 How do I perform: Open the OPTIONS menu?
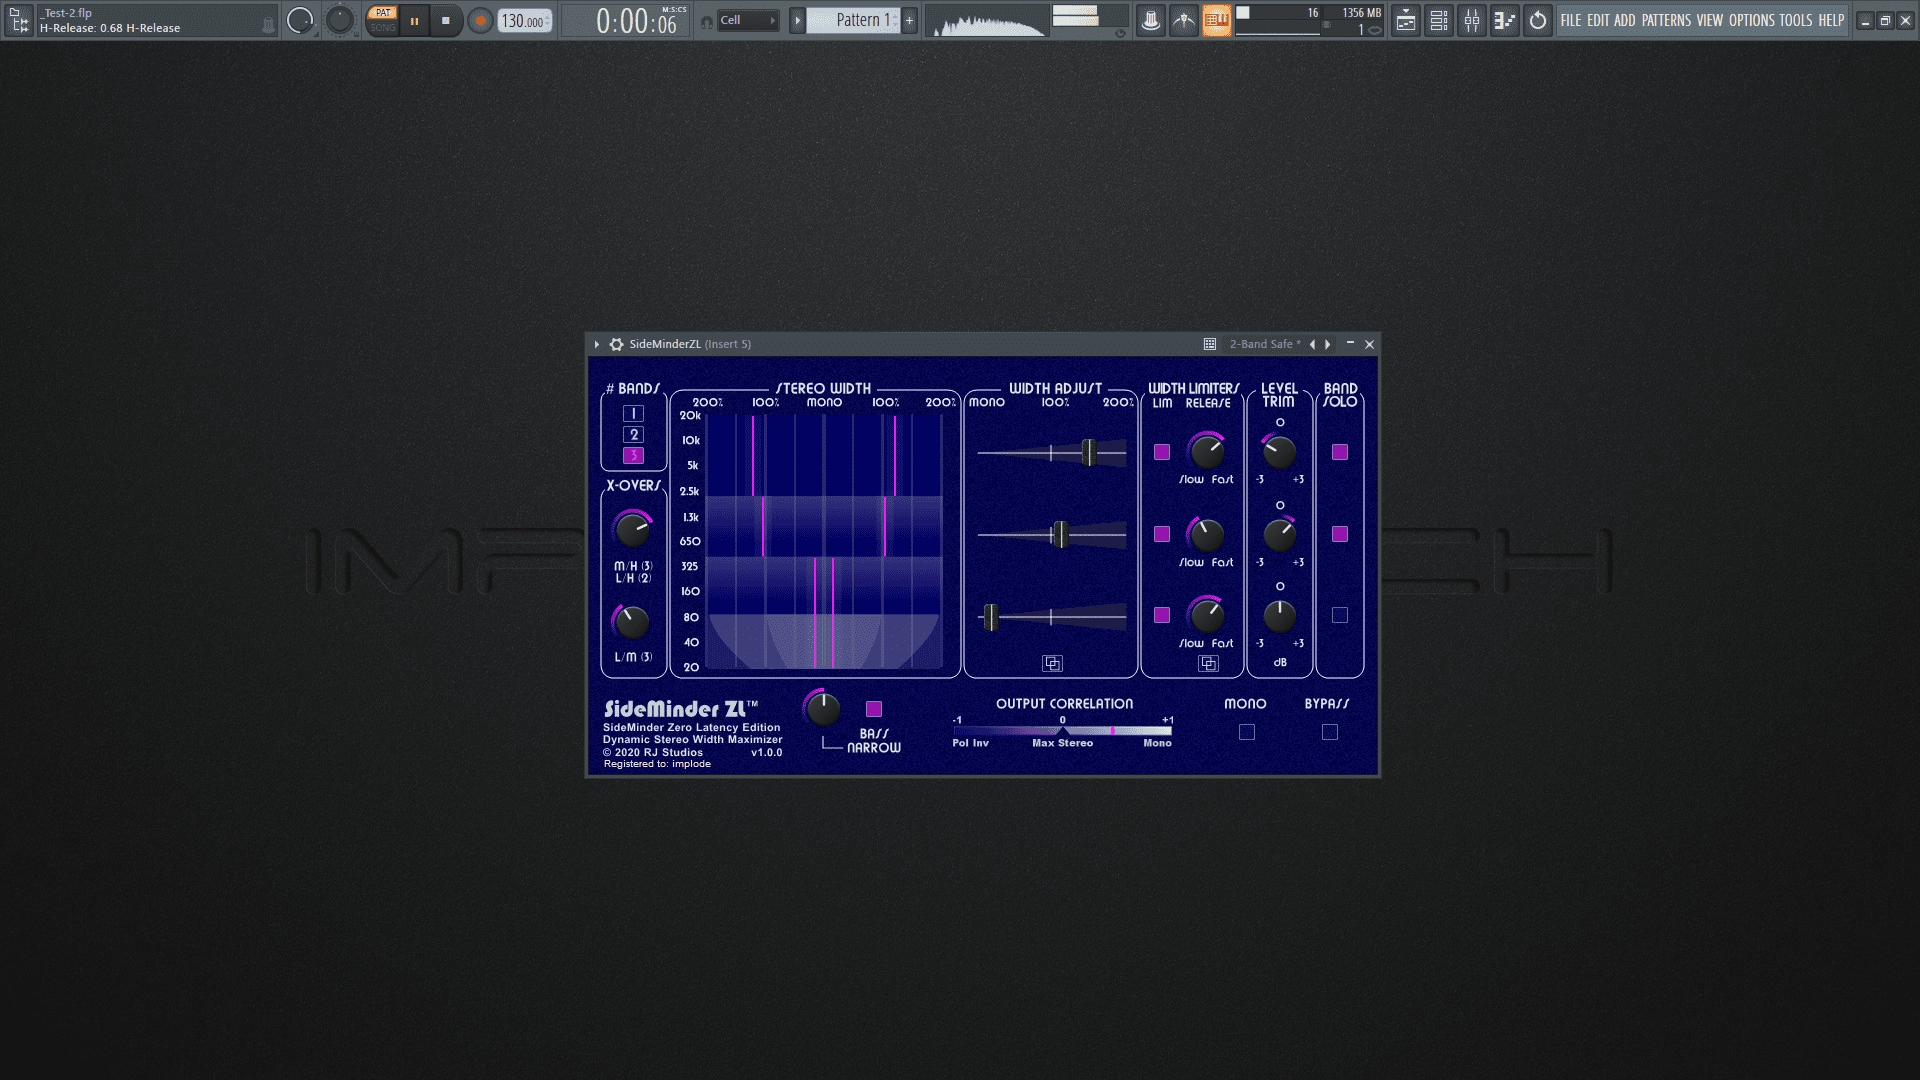pos(1752,20)
